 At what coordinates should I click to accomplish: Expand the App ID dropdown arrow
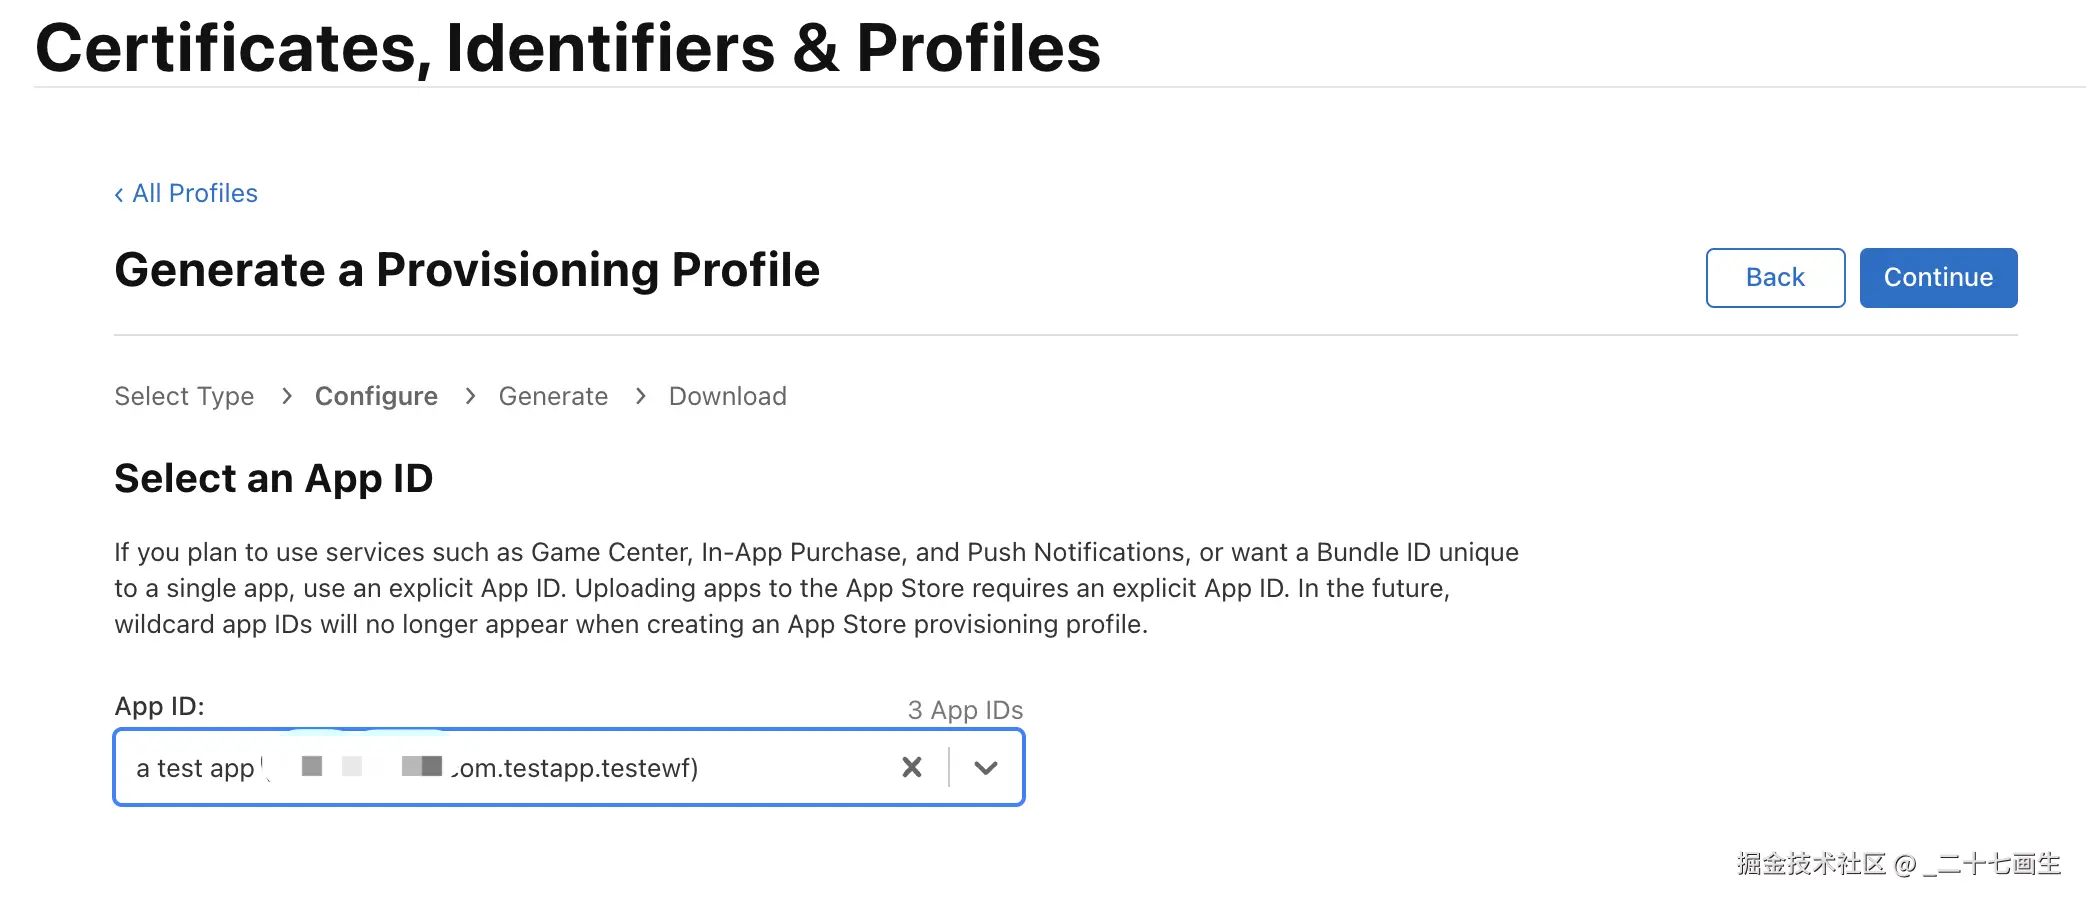[986, 767]
